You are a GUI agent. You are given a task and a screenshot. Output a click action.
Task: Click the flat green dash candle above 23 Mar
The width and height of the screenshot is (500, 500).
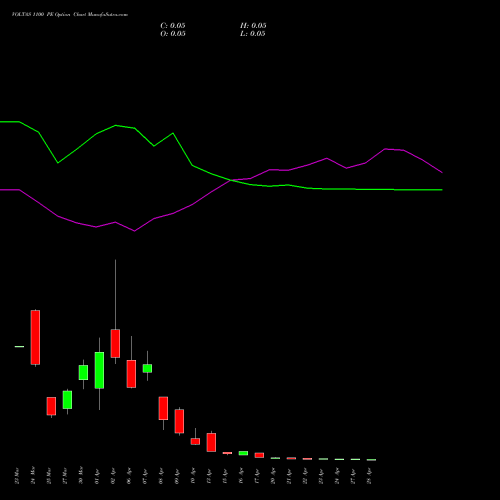[19, 347]
